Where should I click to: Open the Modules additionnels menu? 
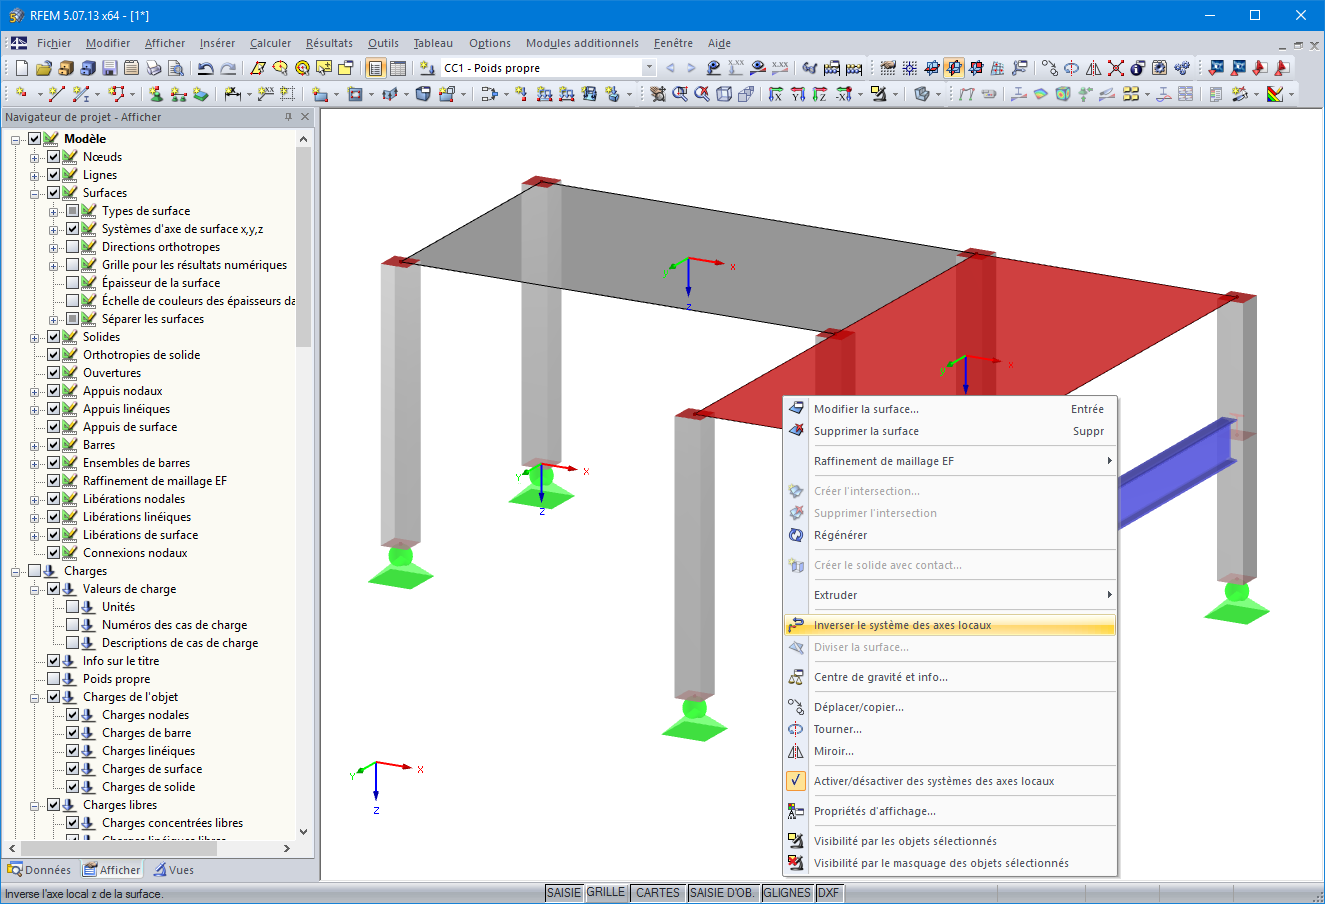(582, 43)
